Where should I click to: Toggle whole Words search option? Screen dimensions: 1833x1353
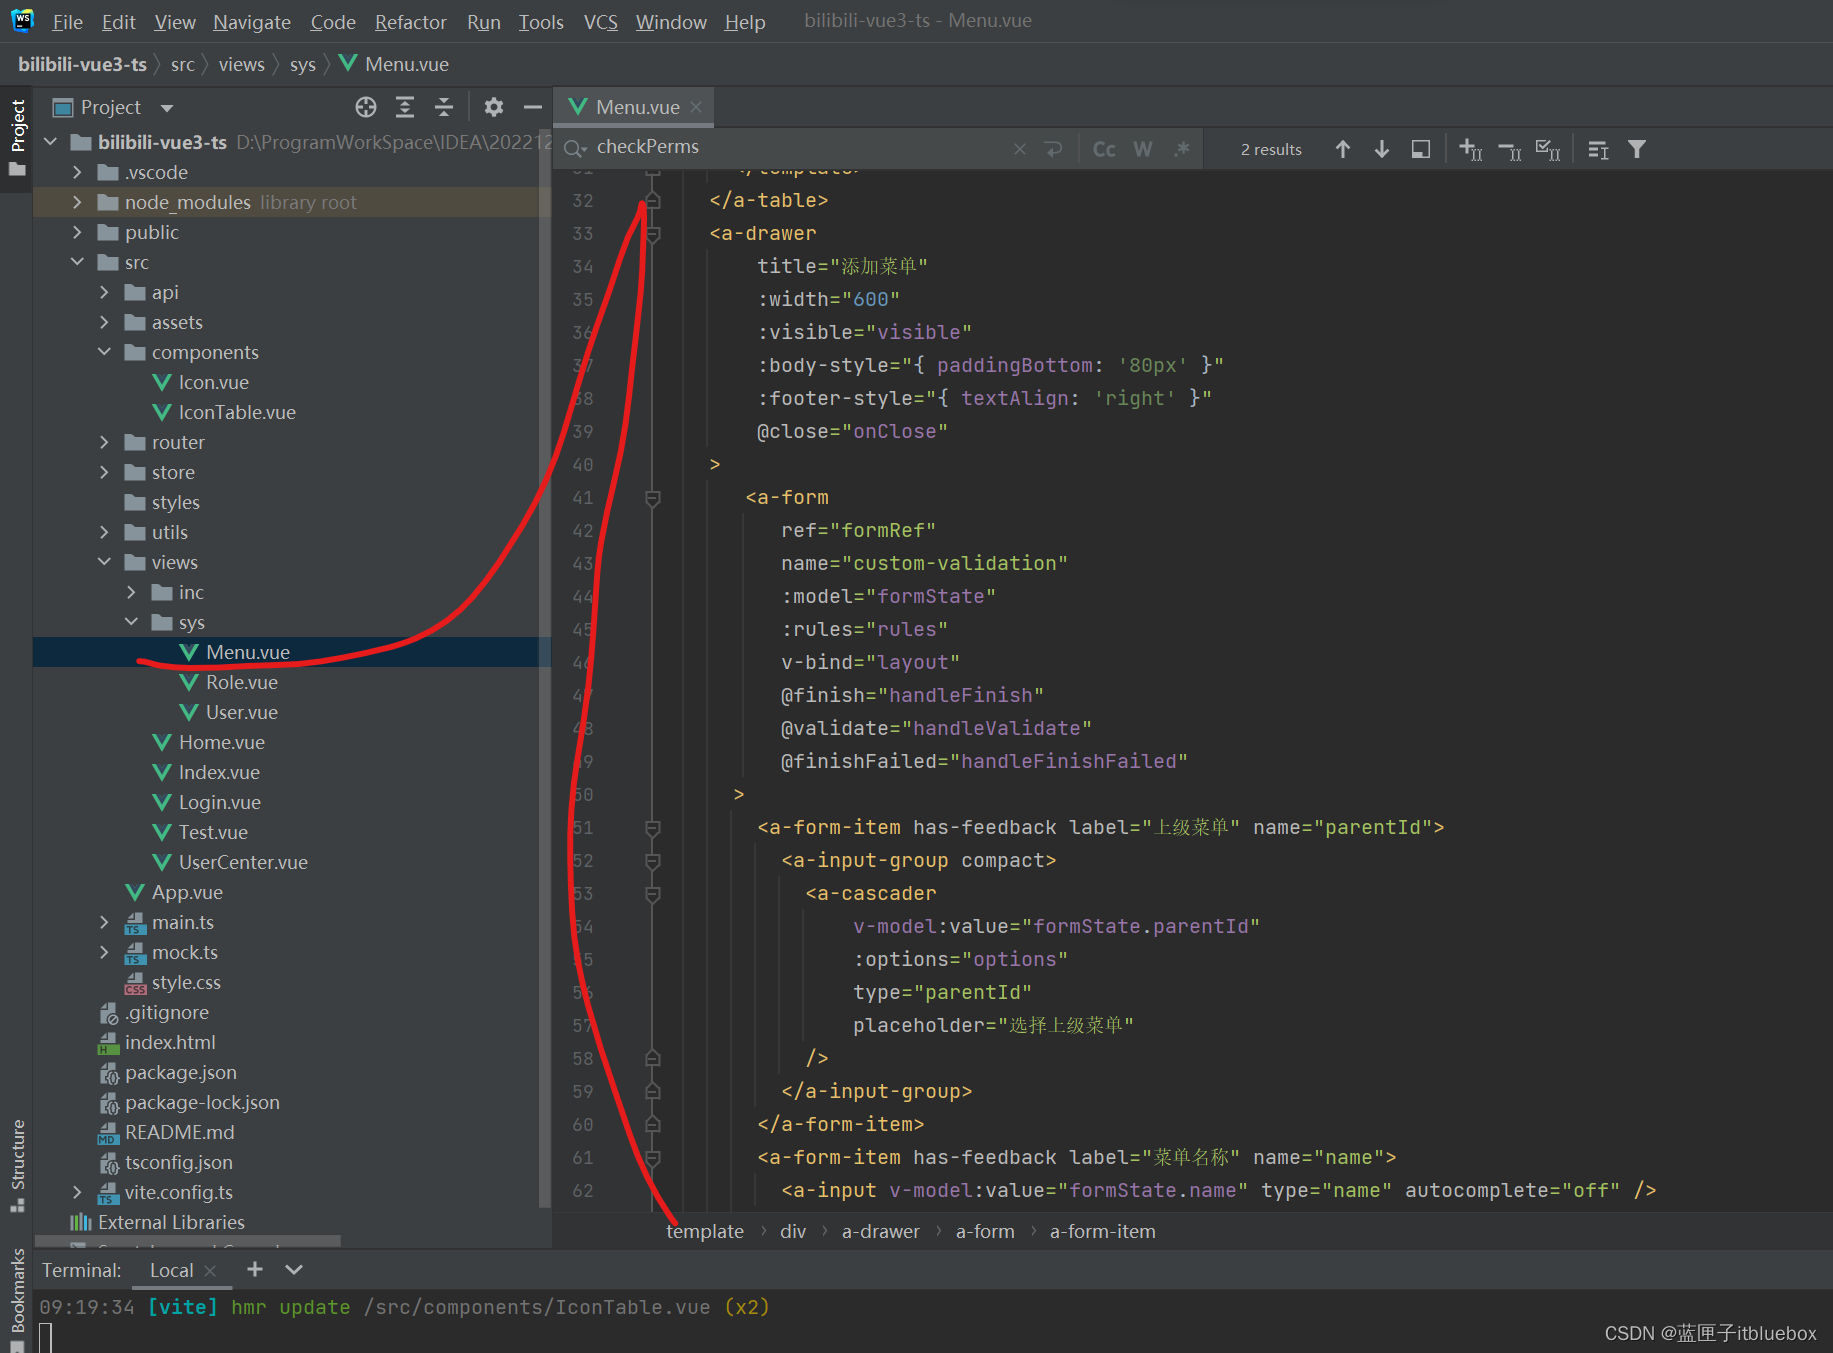(1142, 149)
